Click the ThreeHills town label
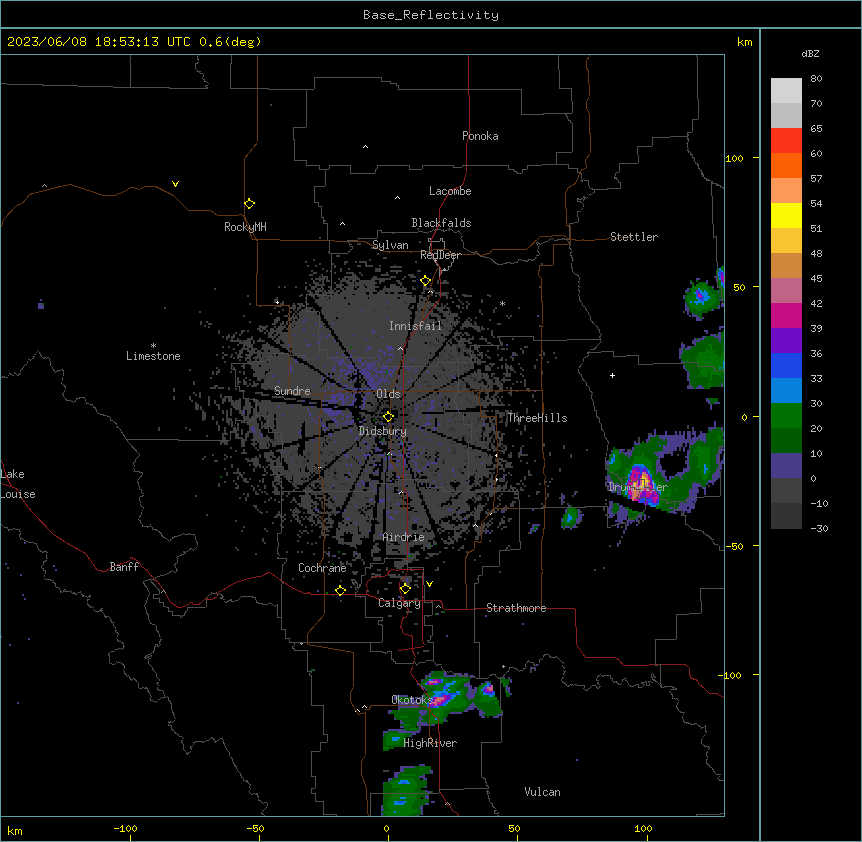The height and width of the screenshot is (842, 862). [537, 418]
